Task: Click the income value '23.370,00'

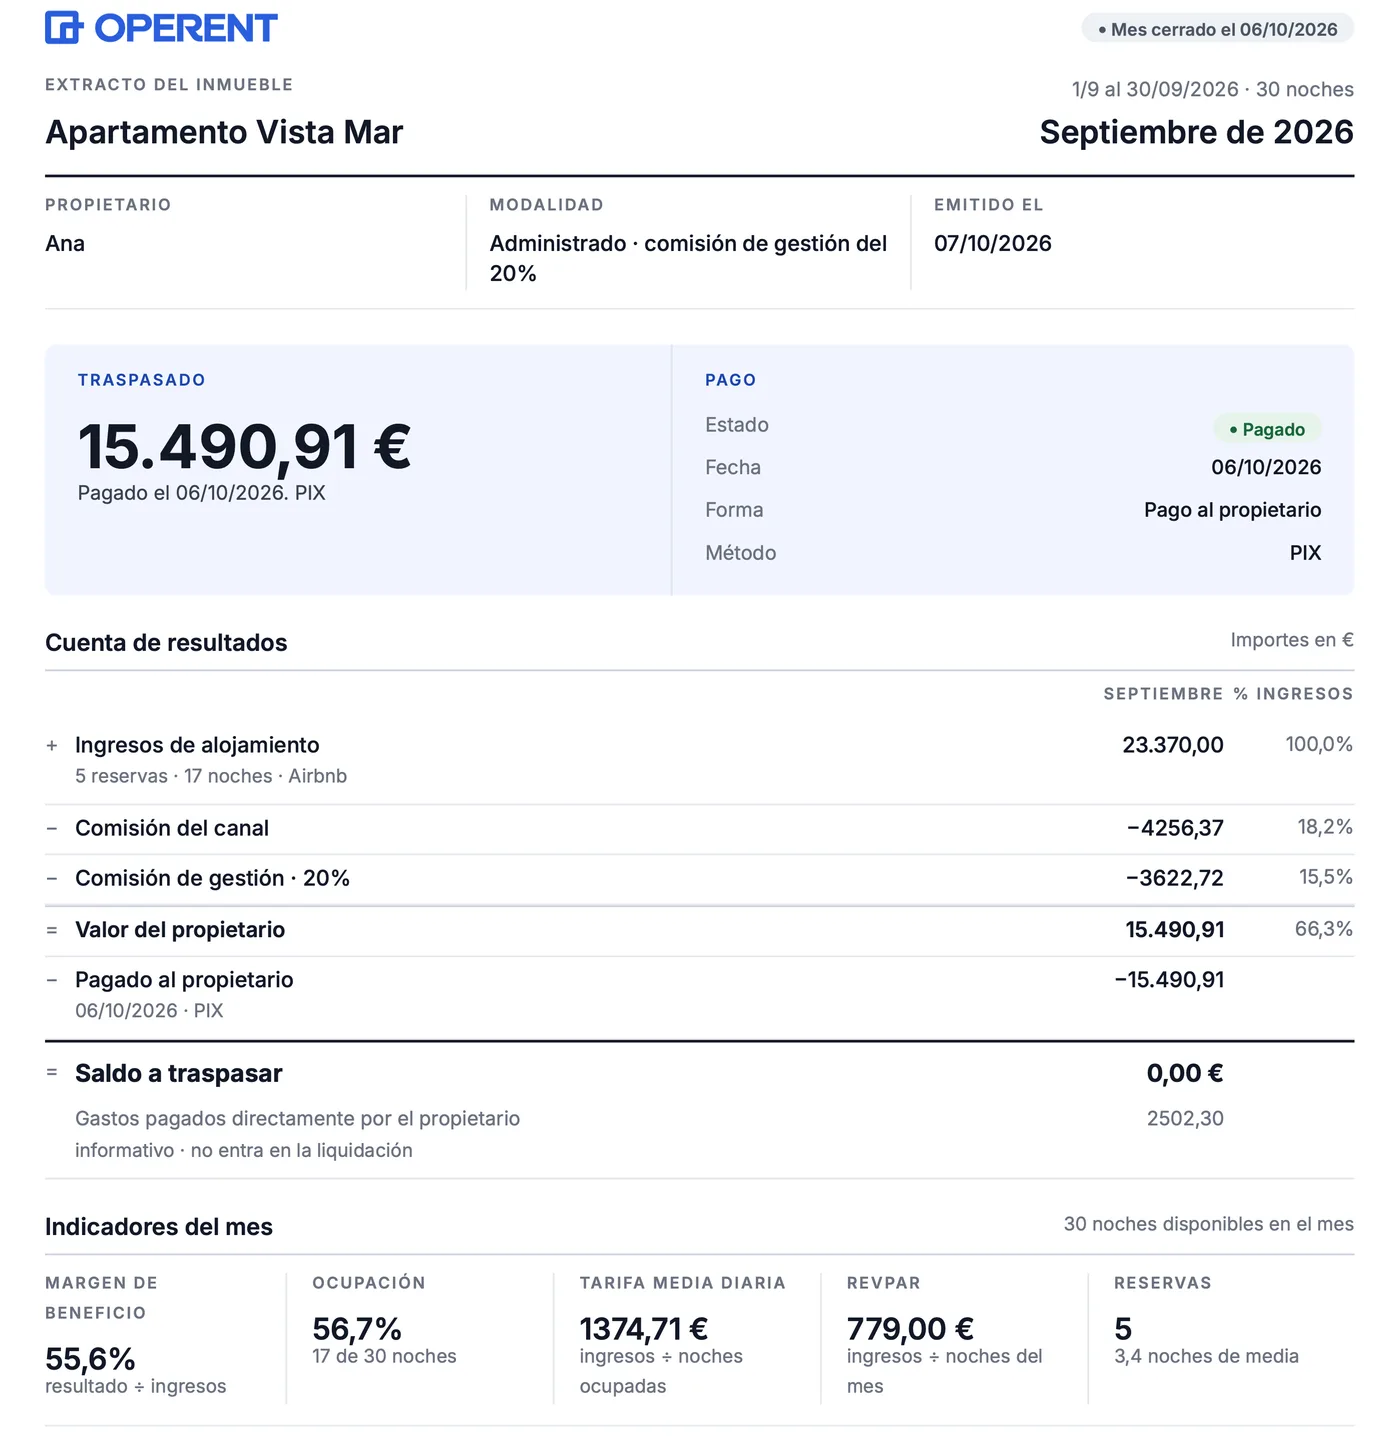Action: tap(1172, 745)
